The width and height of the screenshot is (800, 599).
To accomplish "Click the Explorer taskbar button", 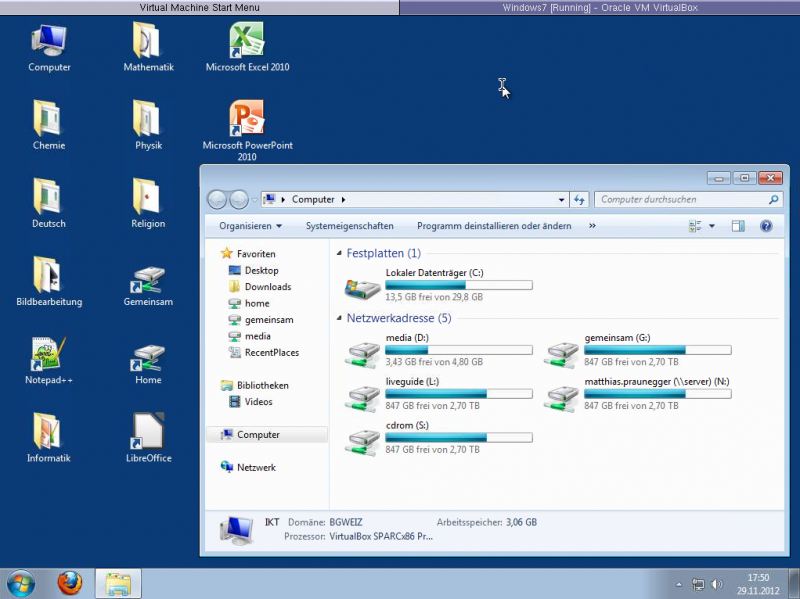I will (118, 583).
